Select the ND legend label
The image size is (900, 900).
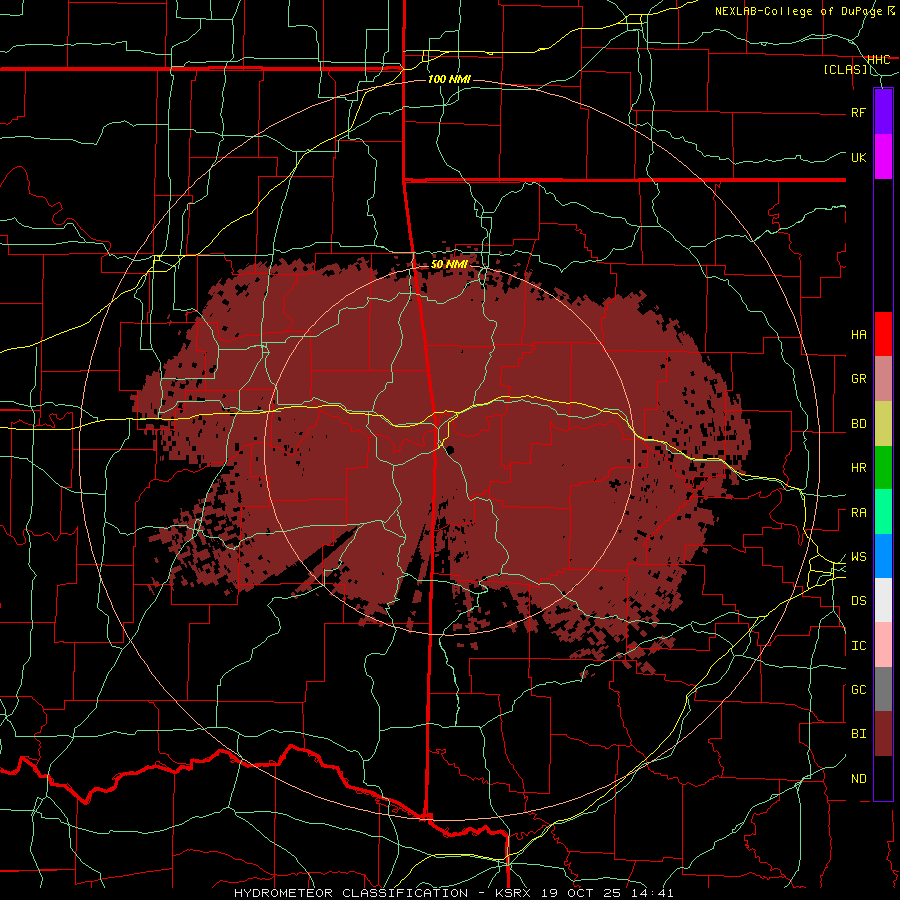[859, 779]
